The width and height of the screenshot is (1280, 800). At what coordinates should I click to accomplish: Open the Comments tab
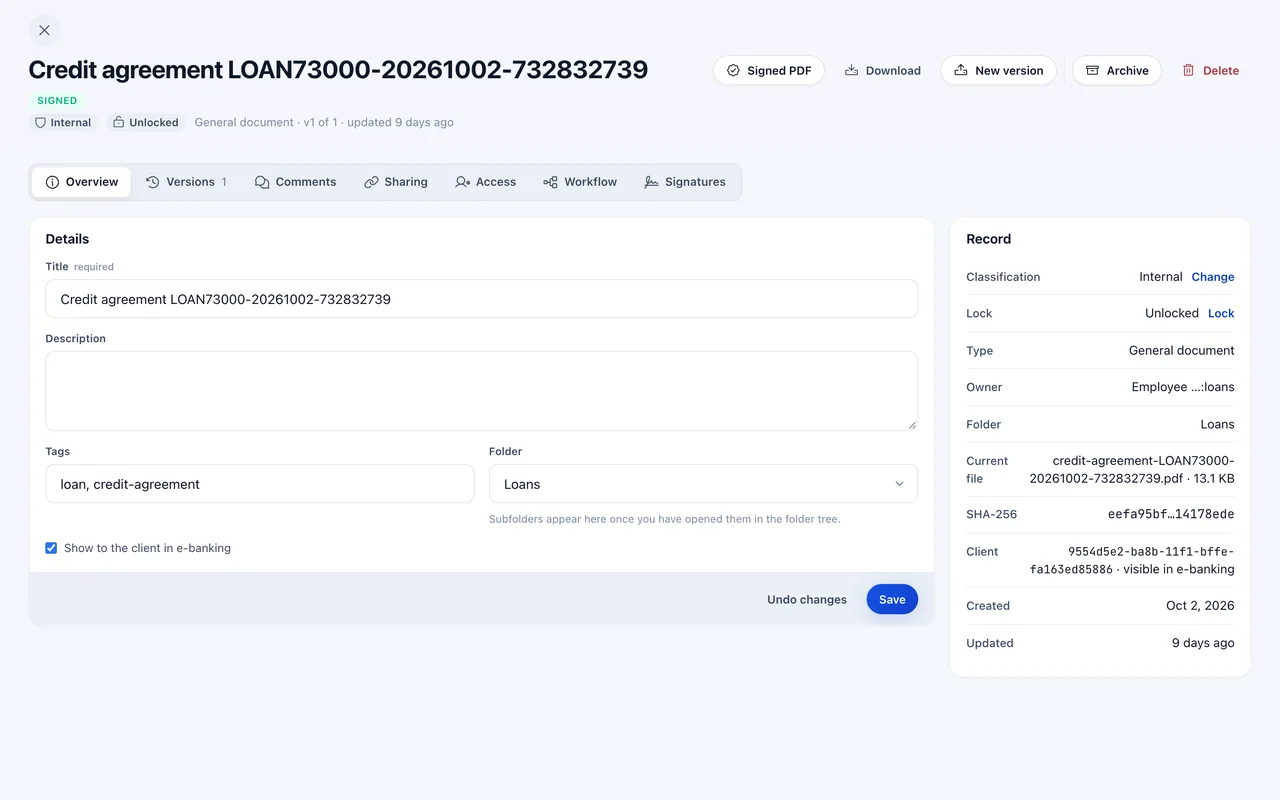[295, 182]
